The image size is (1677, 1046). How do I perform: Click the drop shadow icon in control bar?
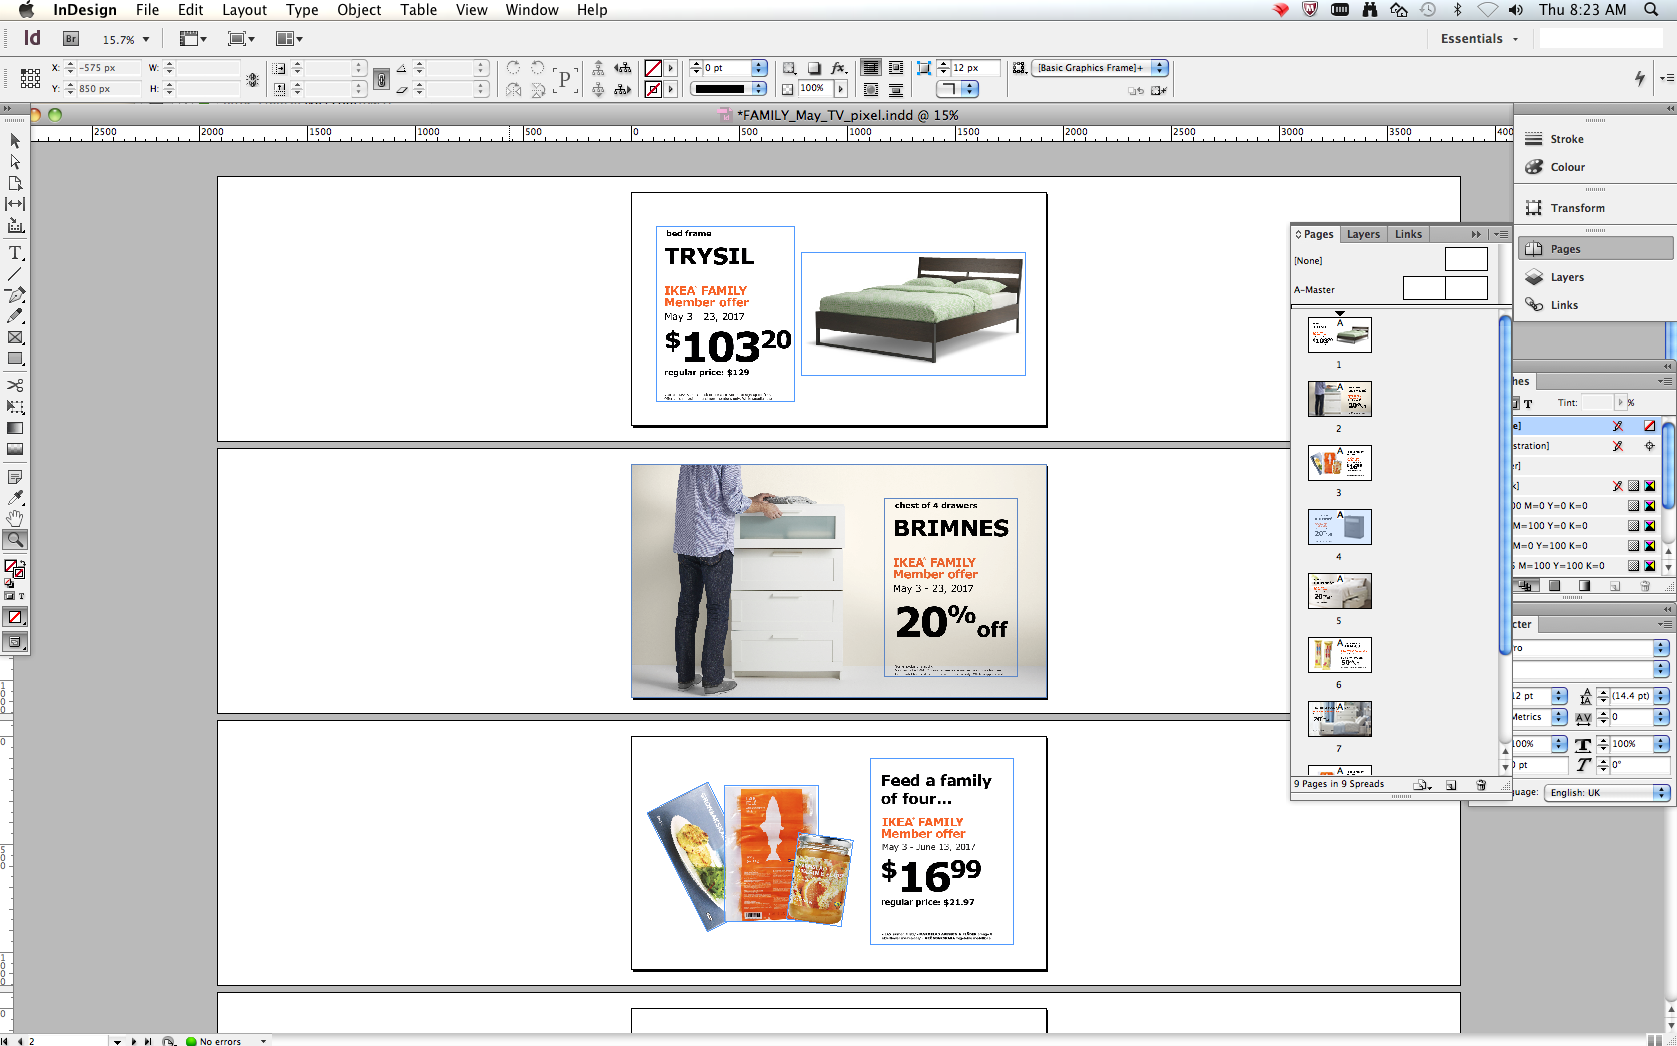coord(814,68)
